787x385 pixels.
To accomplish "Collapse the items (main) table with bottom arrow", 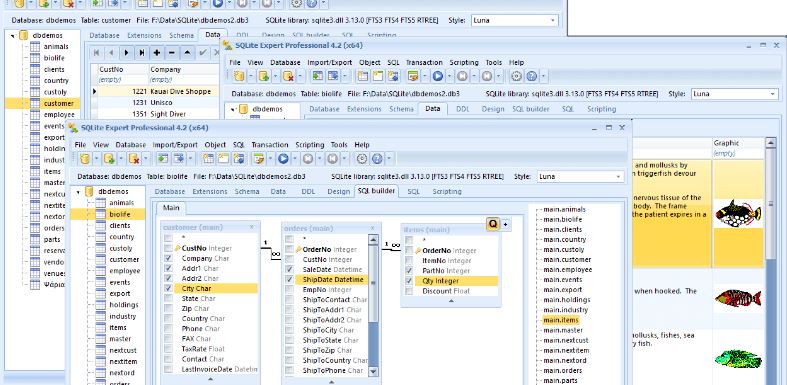I will (x=451, y=301).
